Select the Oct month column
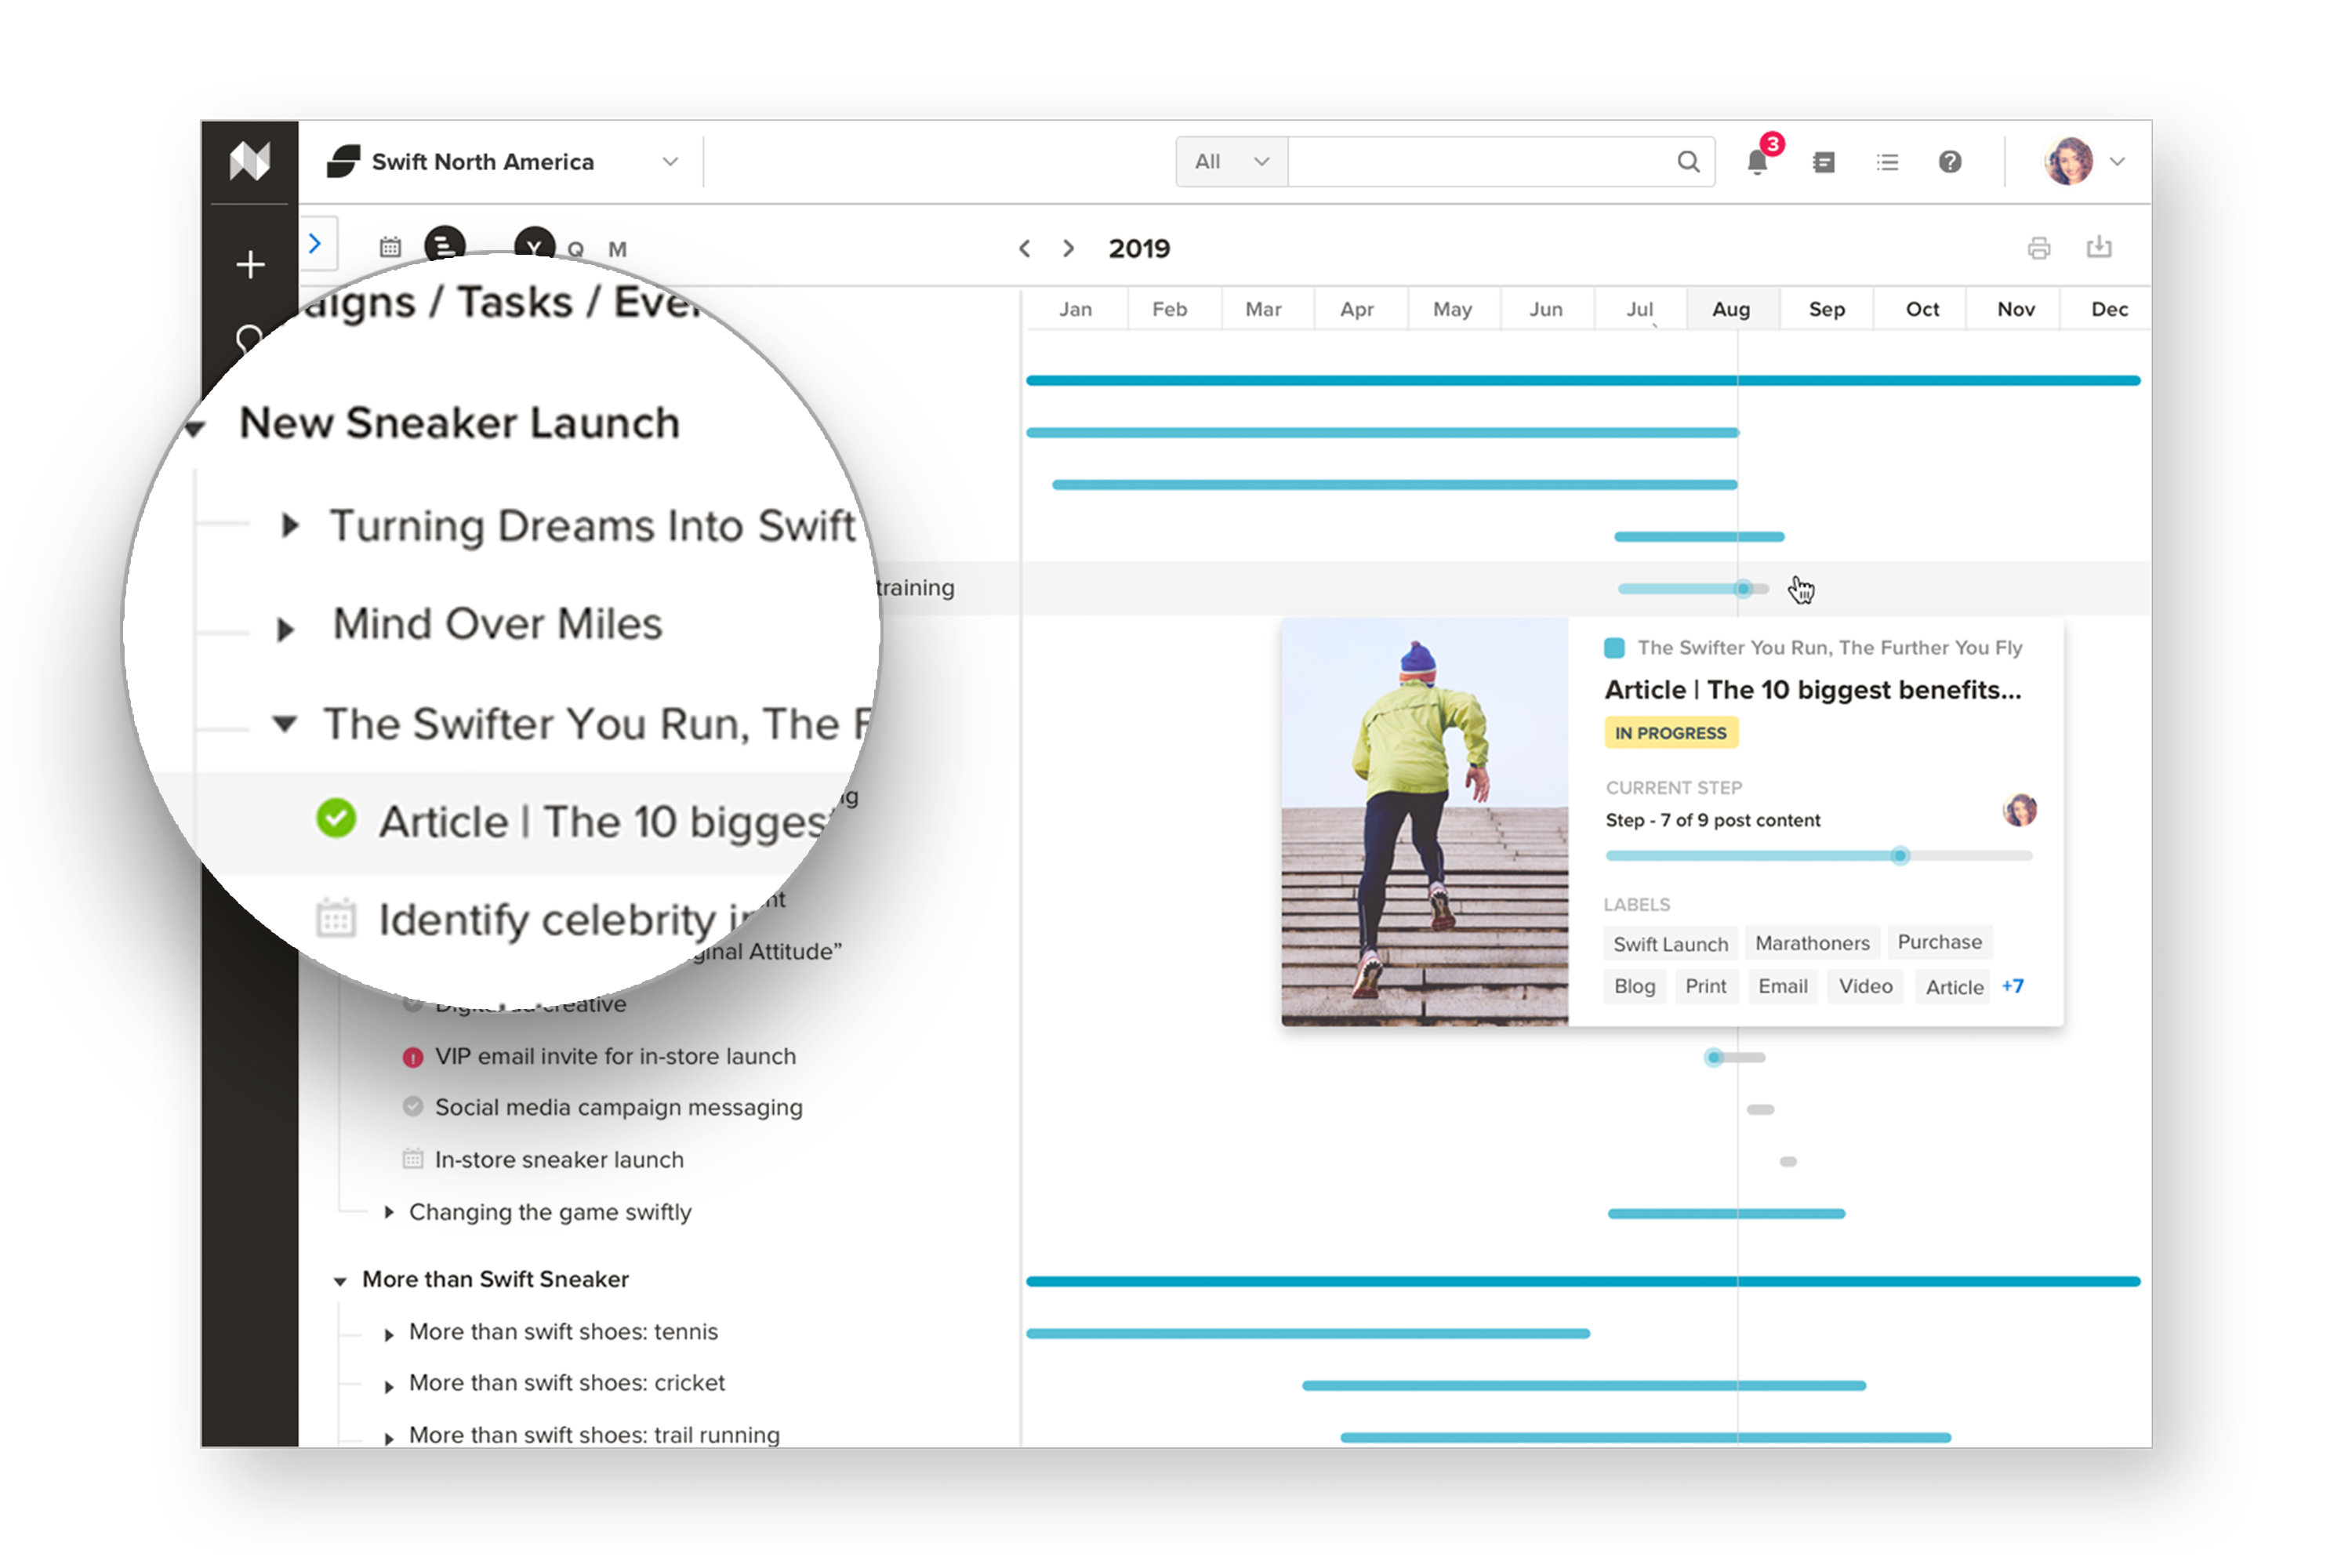 point(1921,309)
